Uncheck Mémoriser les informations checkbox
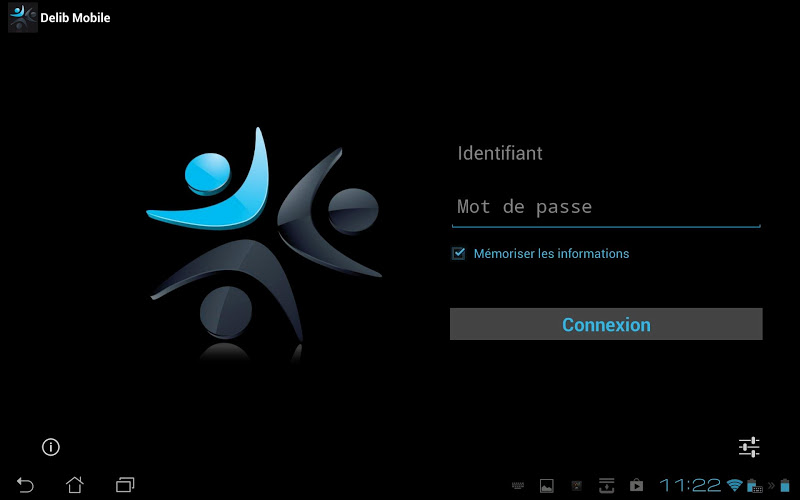The height and width of the screenshot is (500, 800). coord(458,253)
